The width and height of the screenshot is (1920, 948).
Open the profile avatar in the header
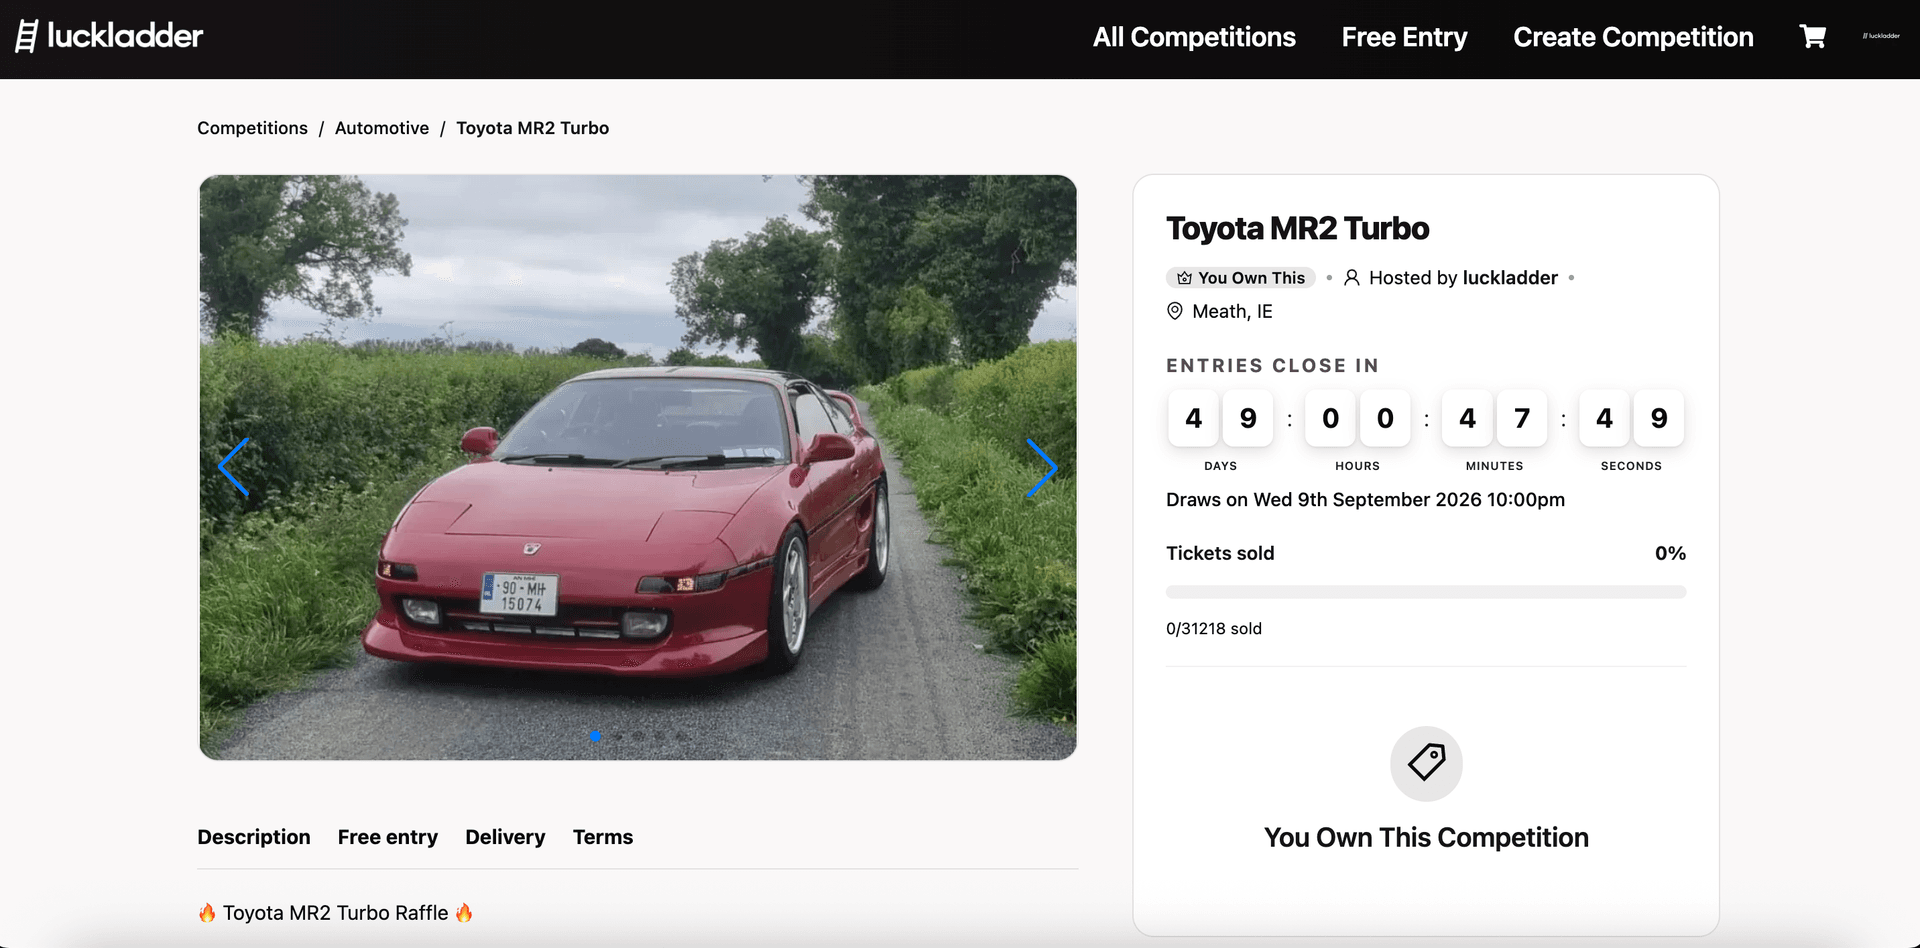(x=1881, y=36)
